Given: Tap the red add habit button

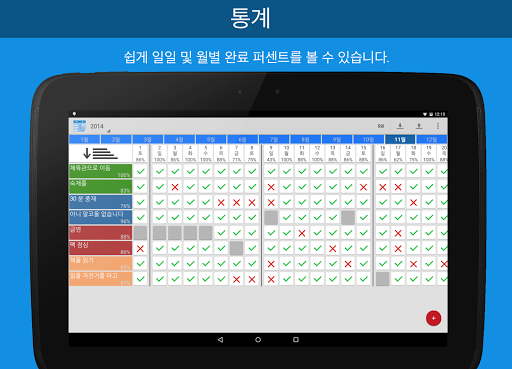Looking at the screenshot, I should point(433,318).
